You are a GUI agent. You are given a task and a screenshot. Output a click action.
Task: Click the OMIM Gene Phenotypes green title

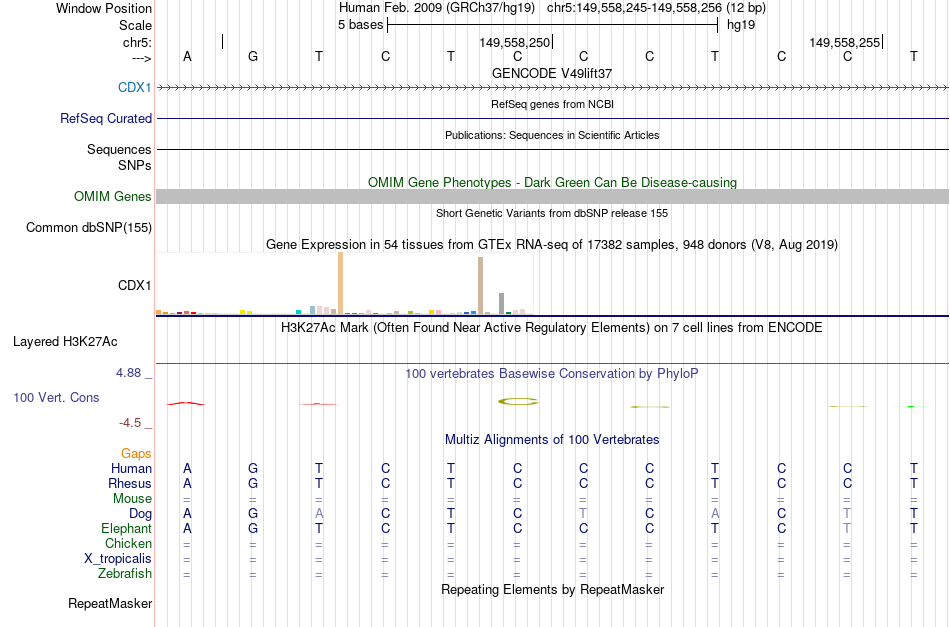tap(552, 182)
